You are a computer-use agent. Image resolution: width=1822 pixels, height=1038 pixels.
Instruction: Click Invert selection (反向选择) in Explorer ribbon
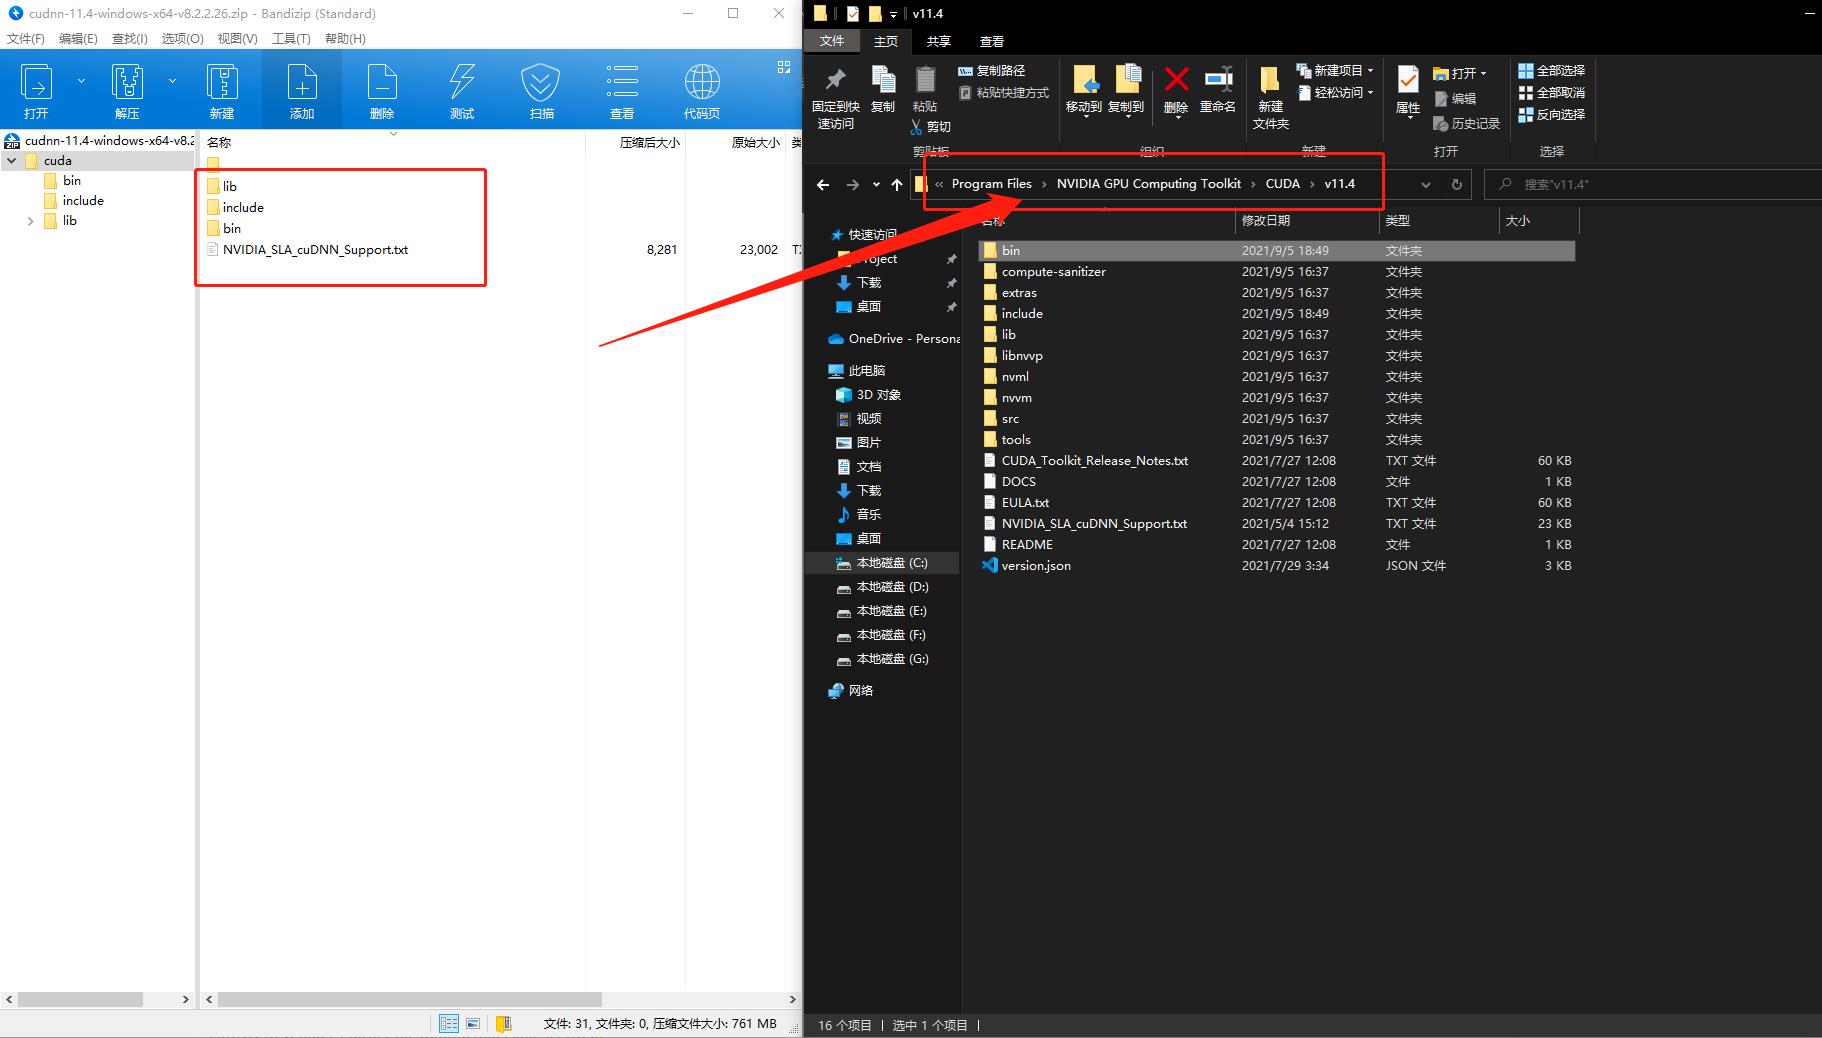[x=1552, y=115]
